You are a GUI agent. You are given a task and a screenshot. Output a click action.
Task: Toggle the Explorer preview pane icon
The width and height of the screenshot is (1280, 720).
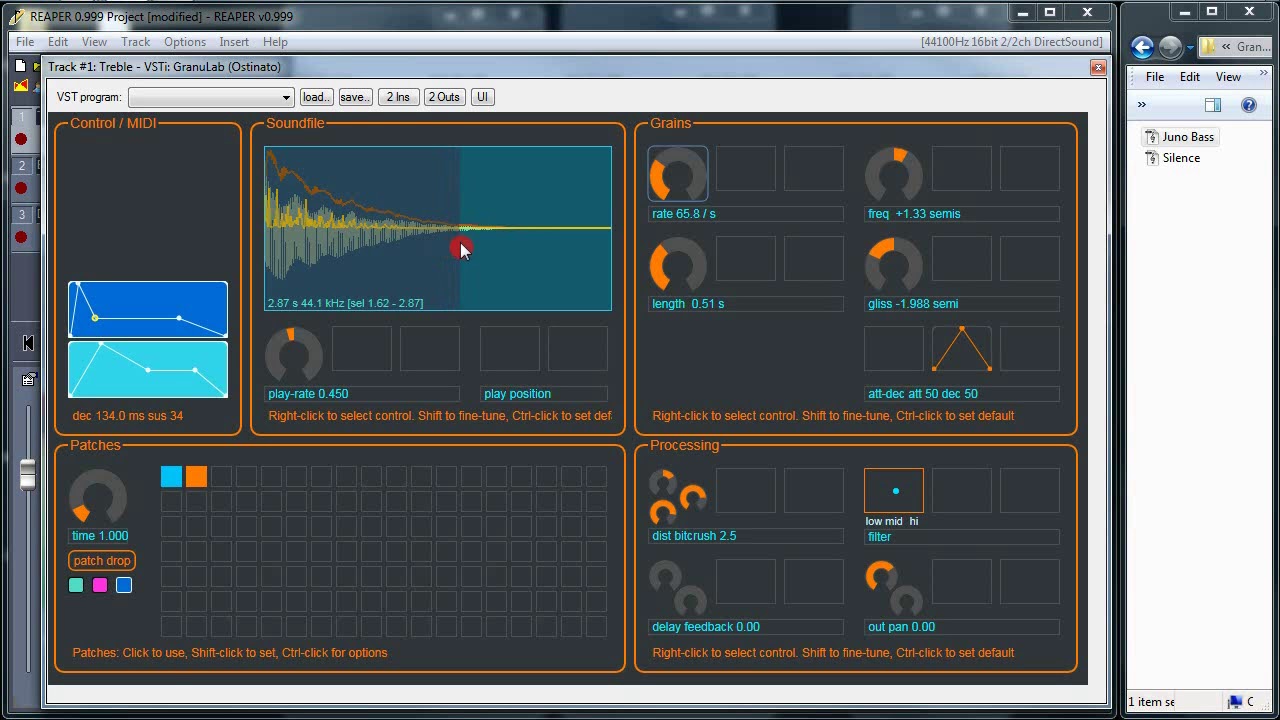(1213, 105)
